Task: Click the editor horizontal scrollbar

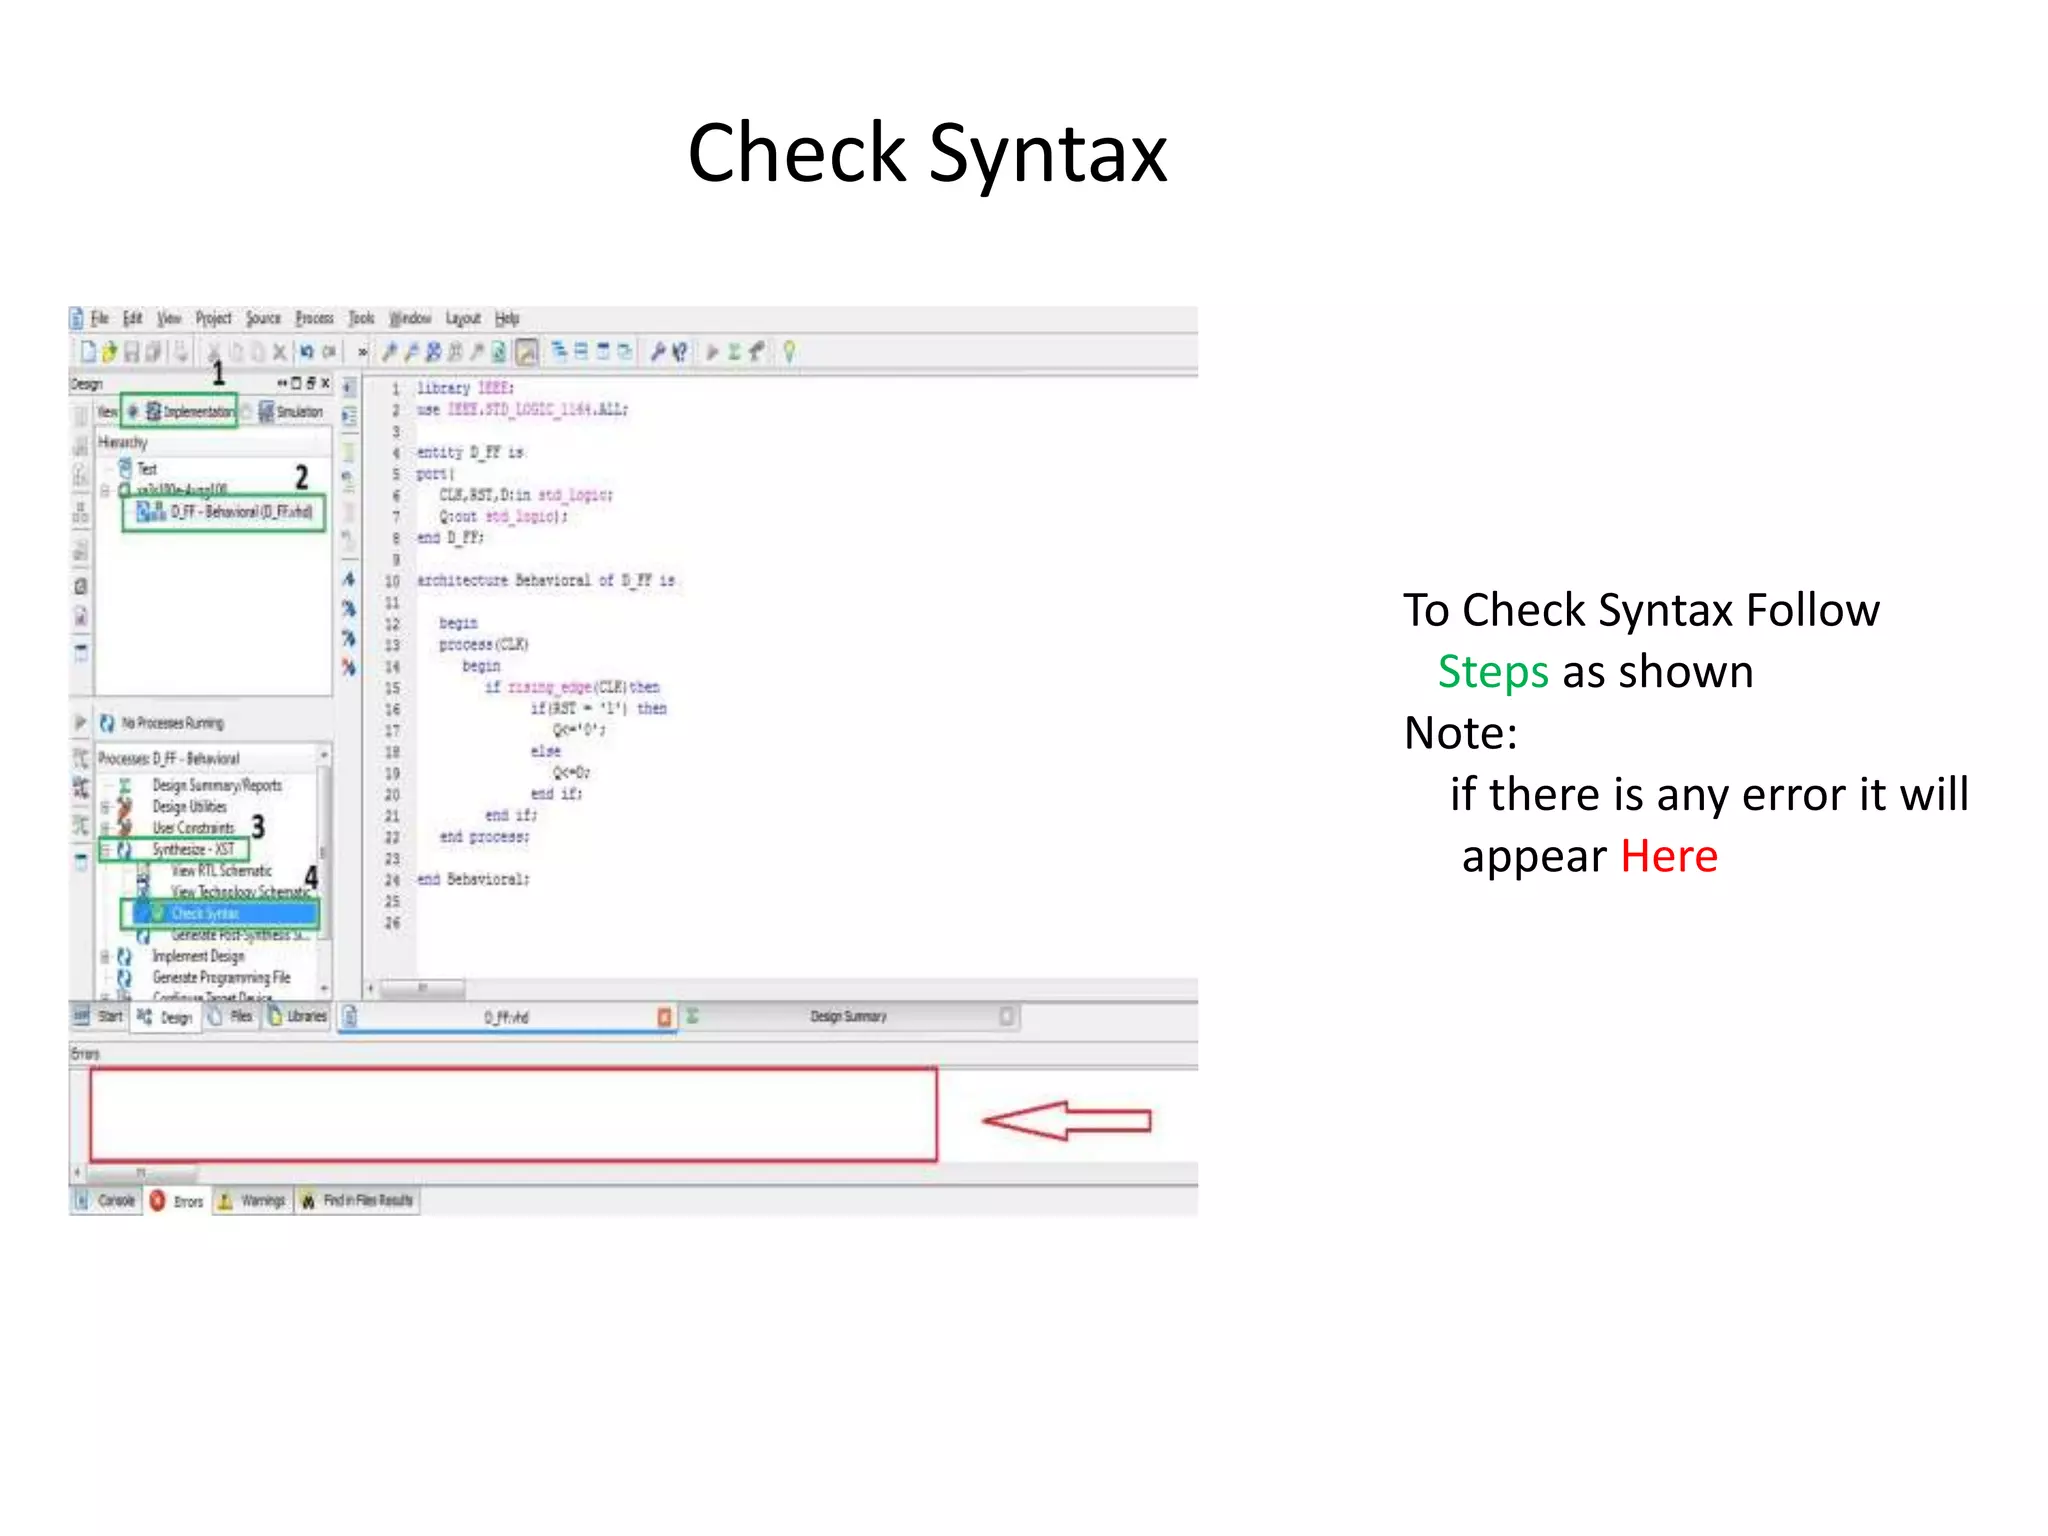Action: (x=423, y=989)
